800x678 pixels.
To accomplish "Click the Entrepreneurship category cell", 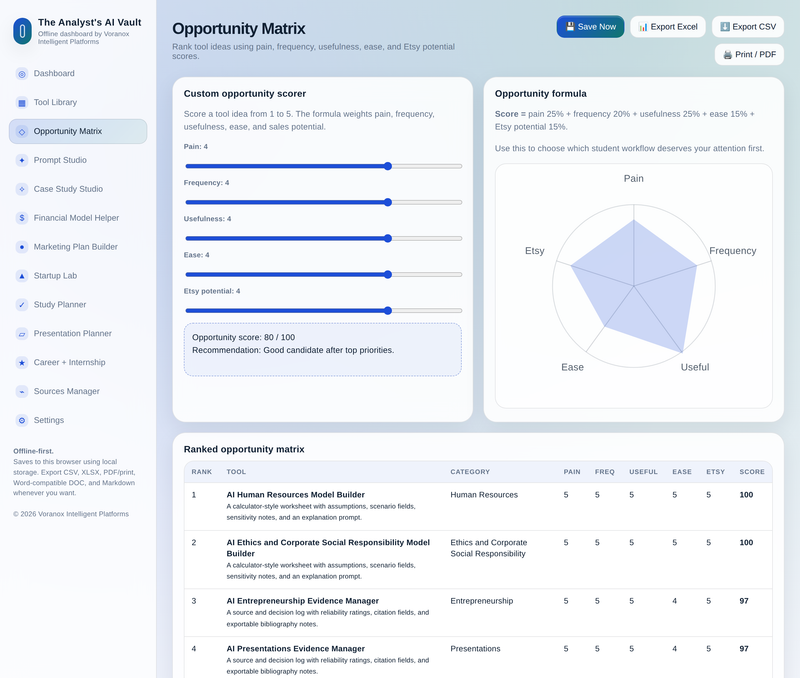I will (482, 601).
